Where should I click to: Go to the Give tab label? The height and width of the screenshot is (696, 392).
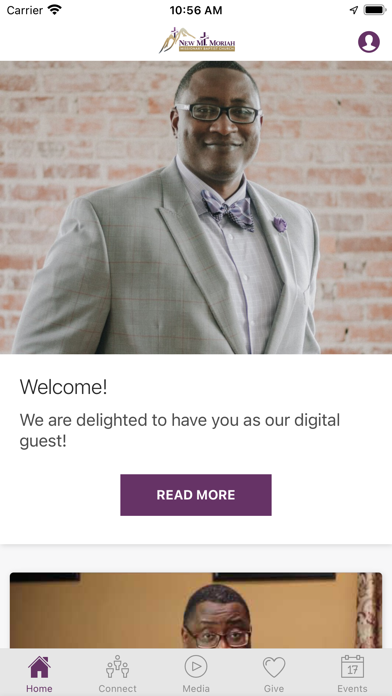click(x=274, y=688)
